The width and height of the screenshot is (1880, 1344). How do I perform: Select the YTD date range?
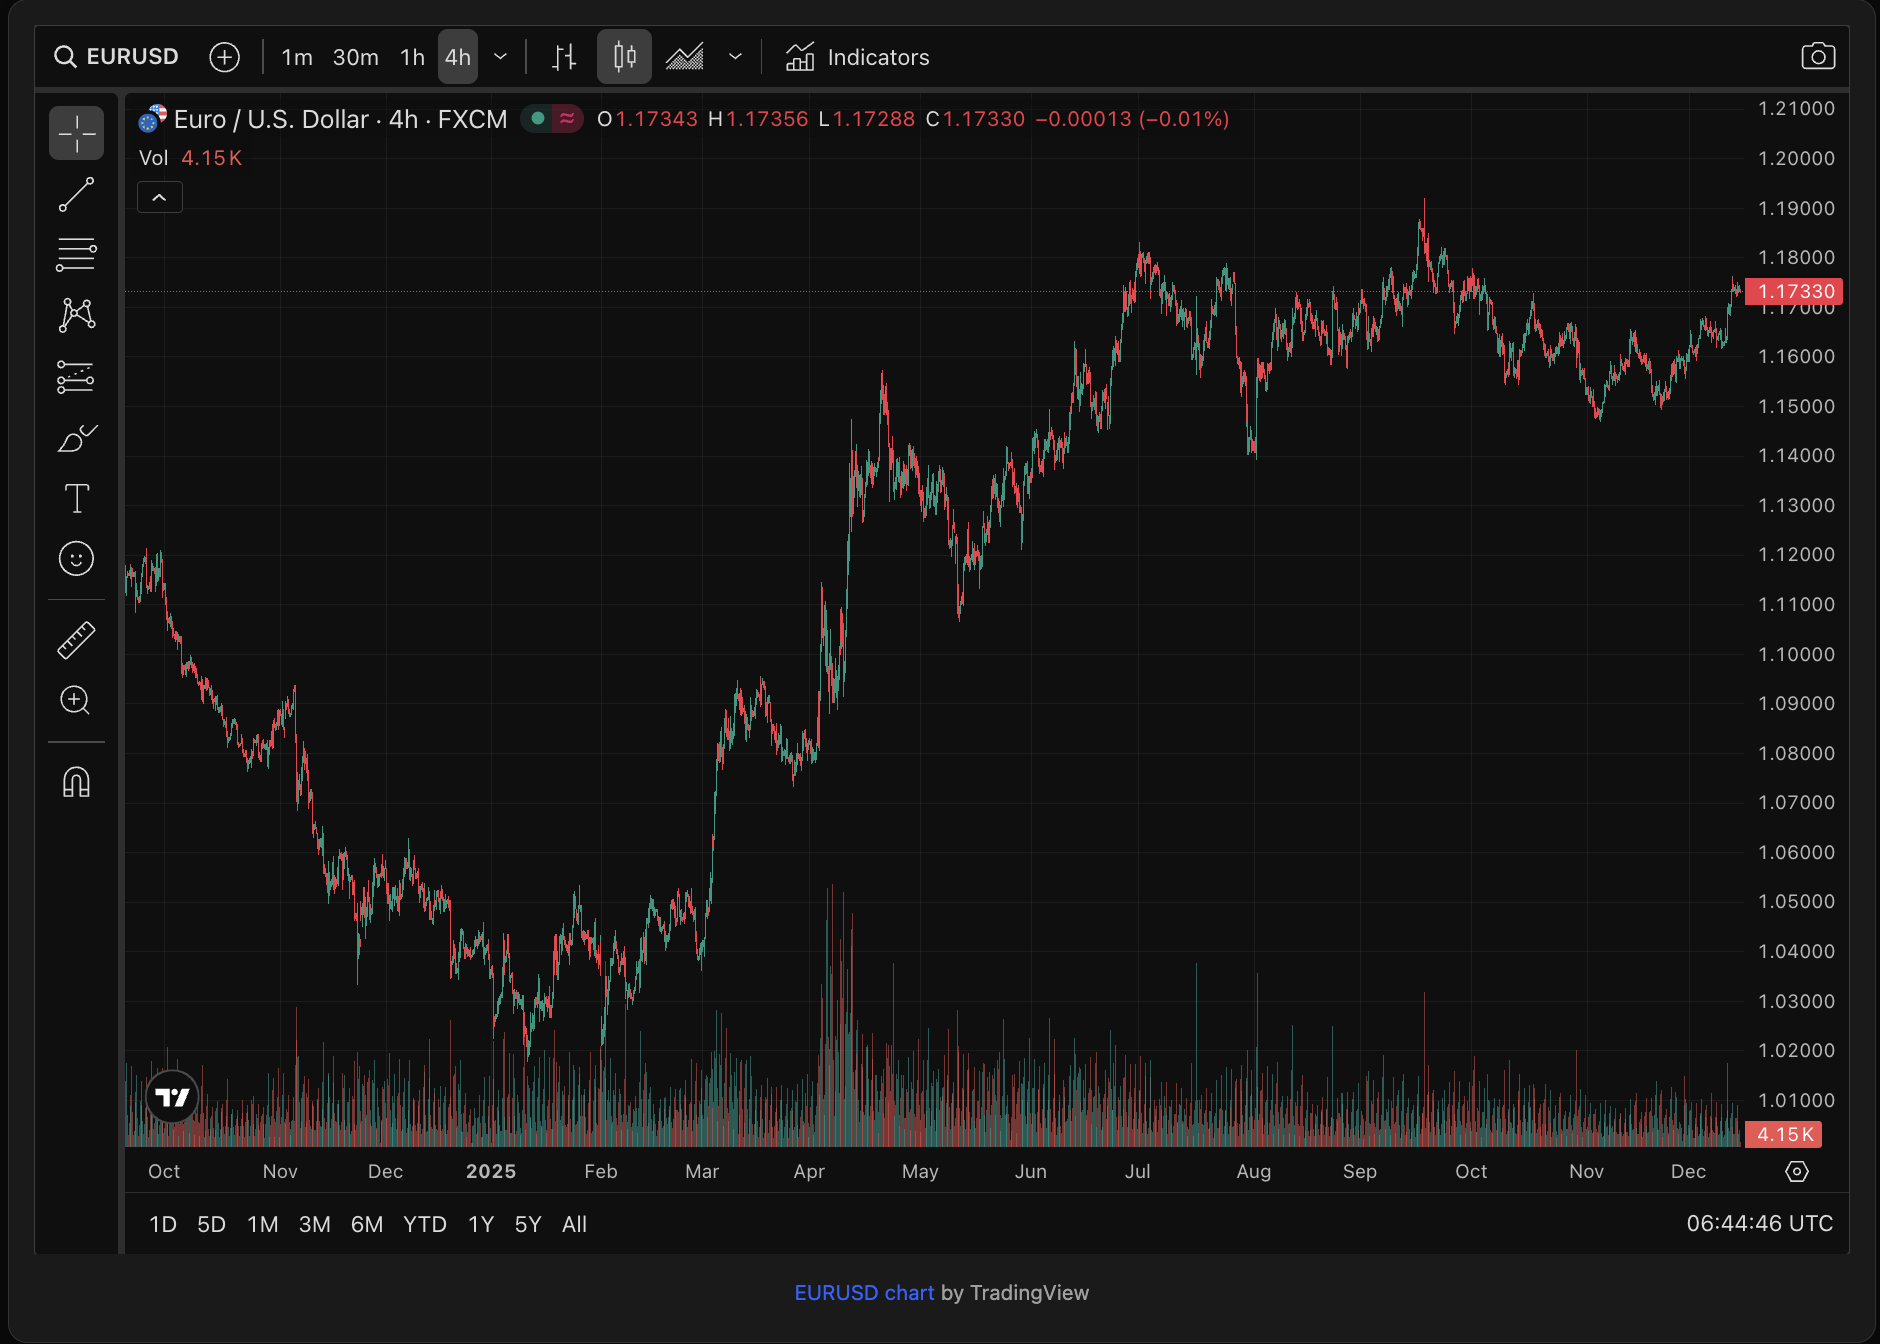coord(425,1223)
